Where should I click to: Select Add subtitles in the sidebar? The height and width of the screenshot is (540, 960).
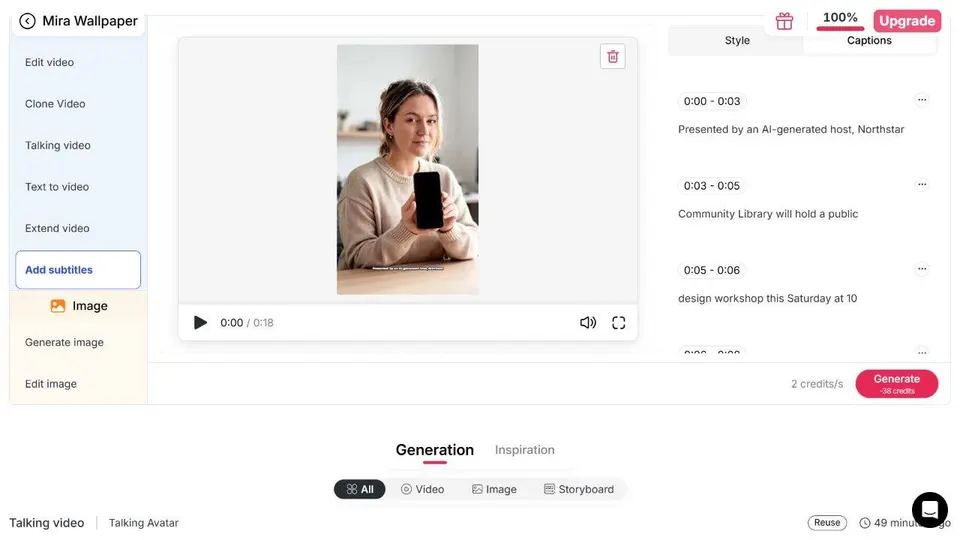(78, 270)
